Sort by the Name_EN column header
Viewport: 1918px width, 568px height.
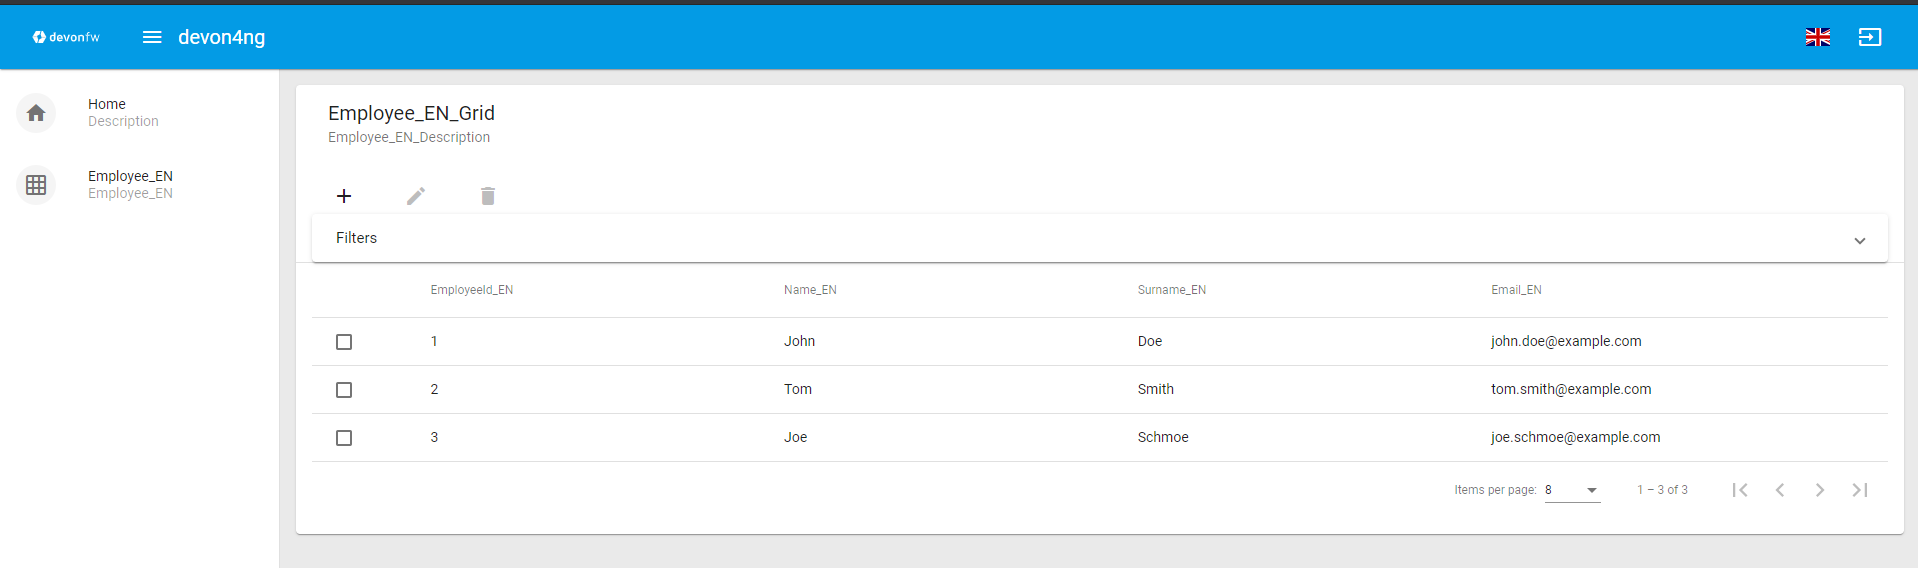click(x=810, y=290)
